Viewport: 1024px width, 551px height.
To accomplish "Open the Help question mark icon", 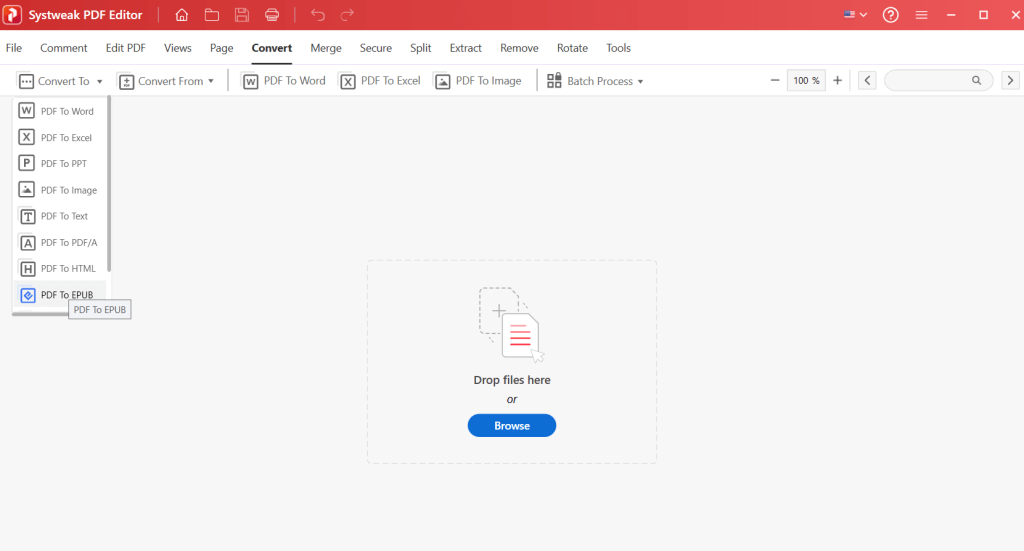I will (890, 15).
